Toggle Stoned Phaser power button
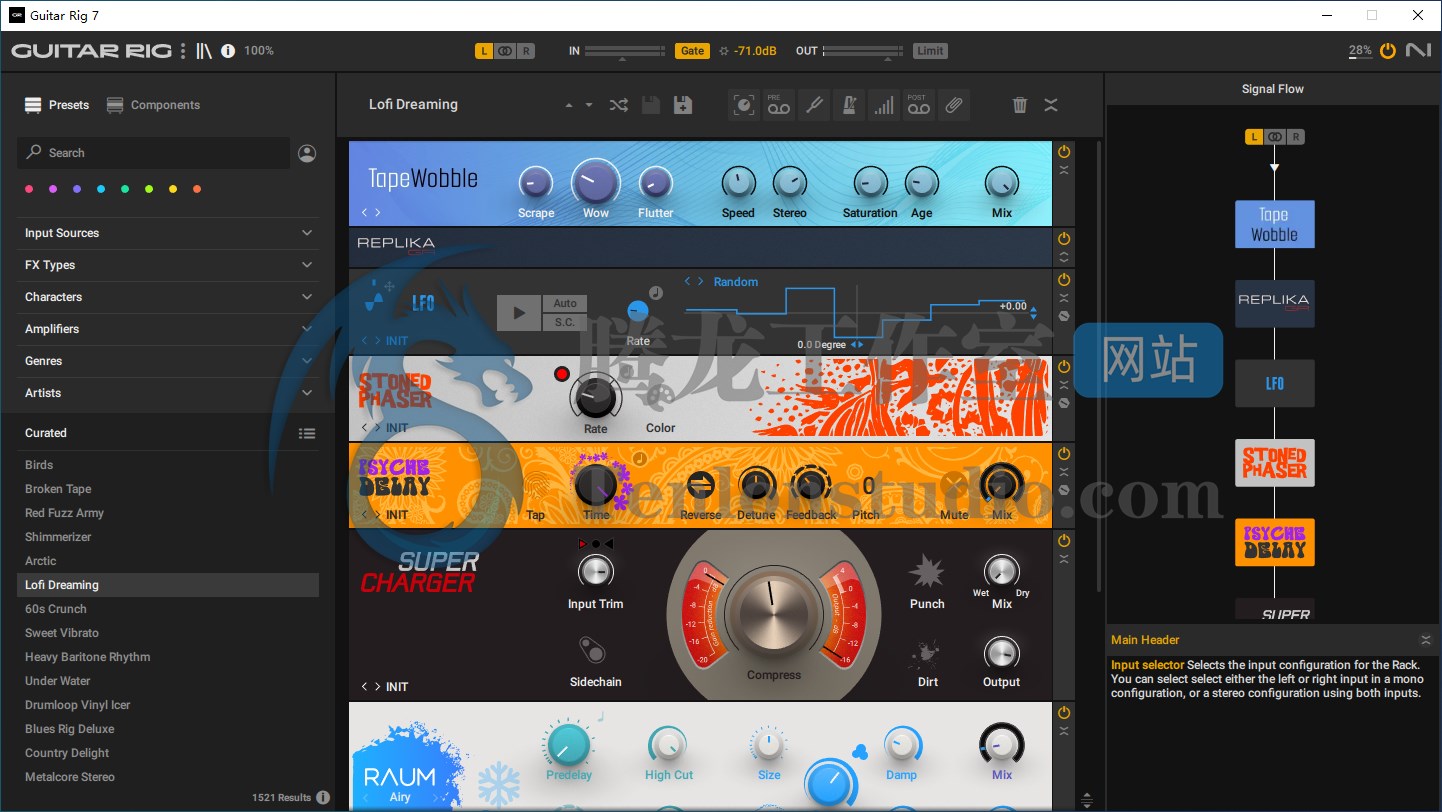Viewport: 1442px width, 812px height. click(x=1064, y=367)
